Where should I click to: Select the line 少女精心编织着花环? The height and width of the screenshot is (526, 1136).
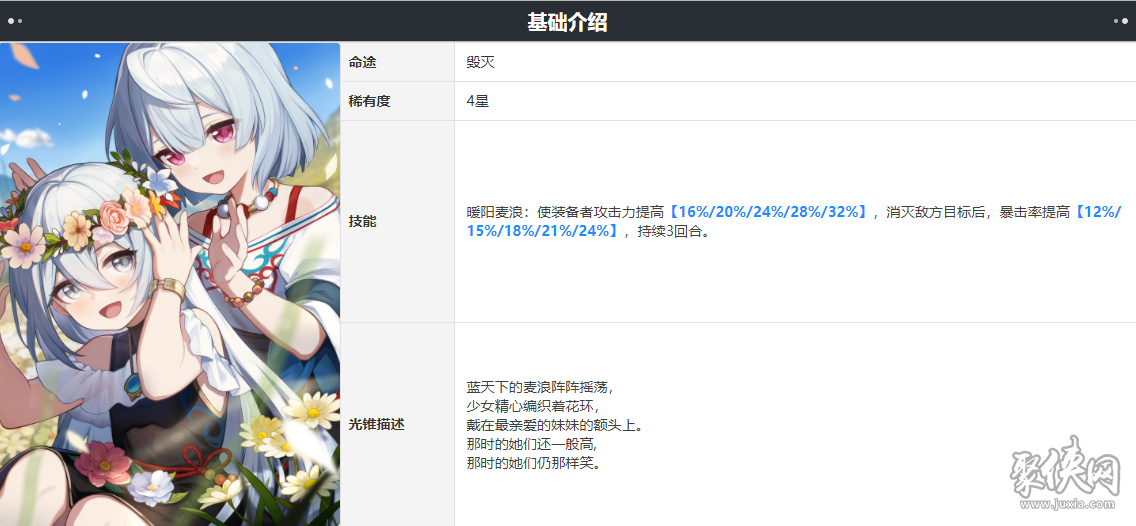tap(533, 406)
